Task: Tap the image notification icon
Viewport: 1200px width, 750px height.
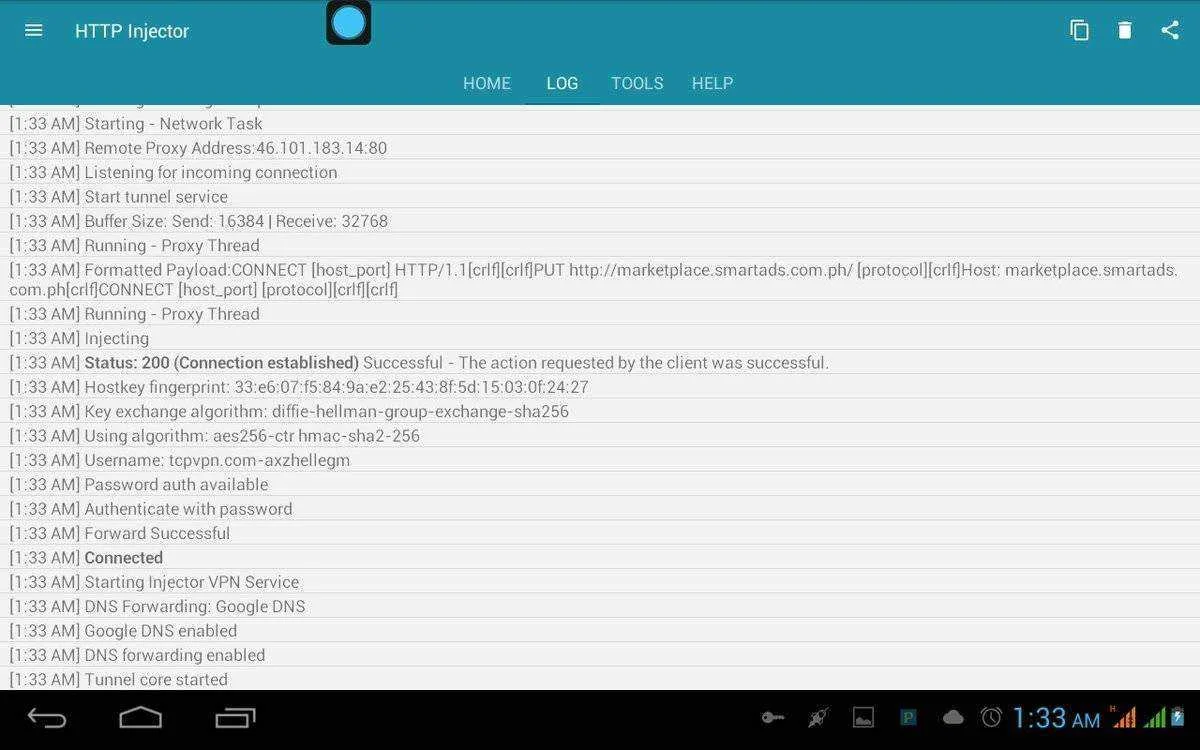Action: pyautogui.click(x=863, y=717)
